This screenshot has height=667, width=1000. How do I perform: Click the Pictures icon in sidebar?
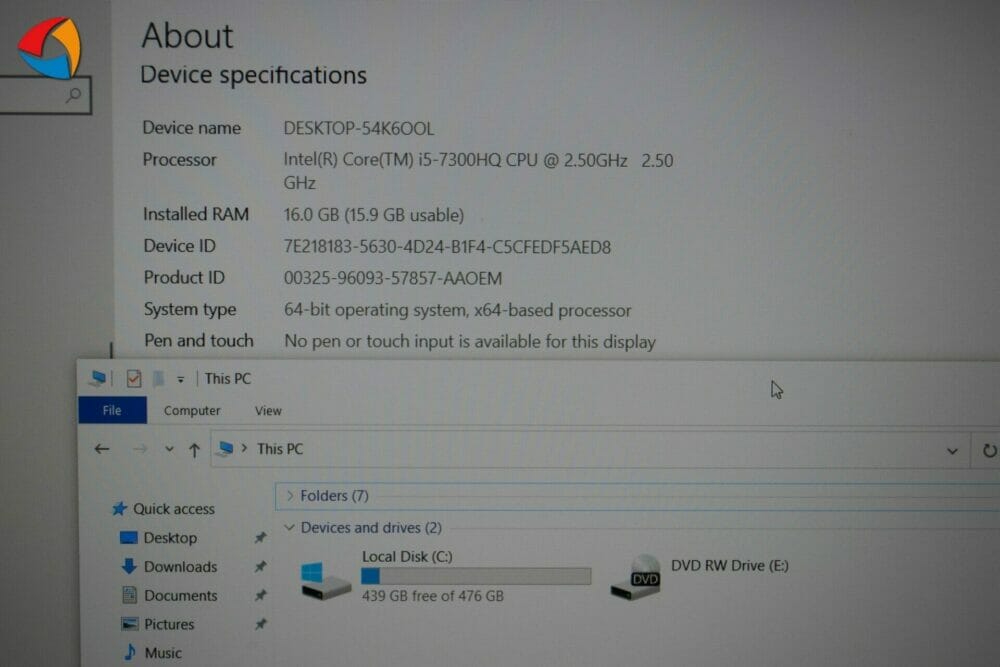pos(129,624)
